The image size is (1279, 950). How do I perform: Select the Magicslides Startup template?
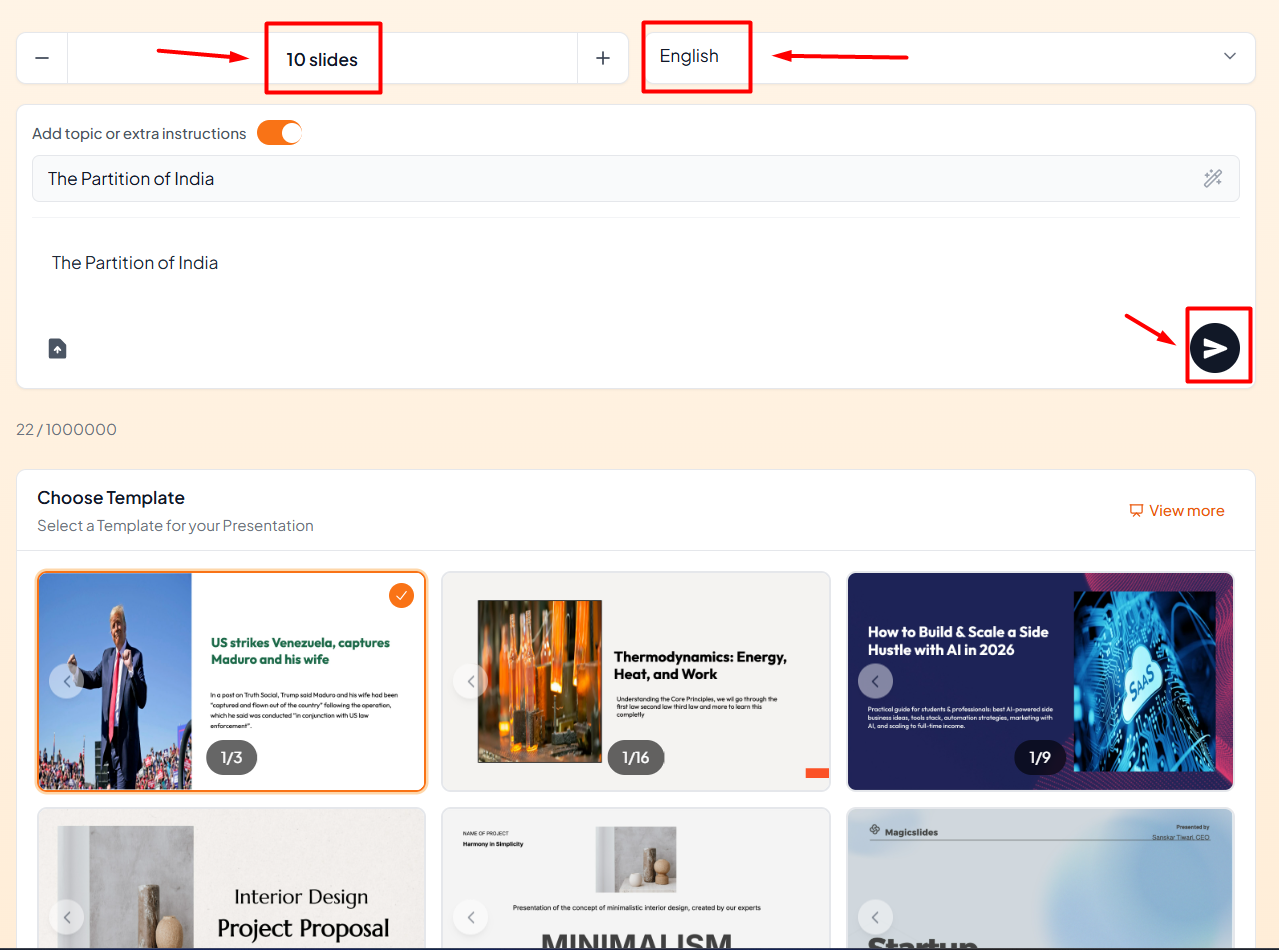[x=1040, y=878]
